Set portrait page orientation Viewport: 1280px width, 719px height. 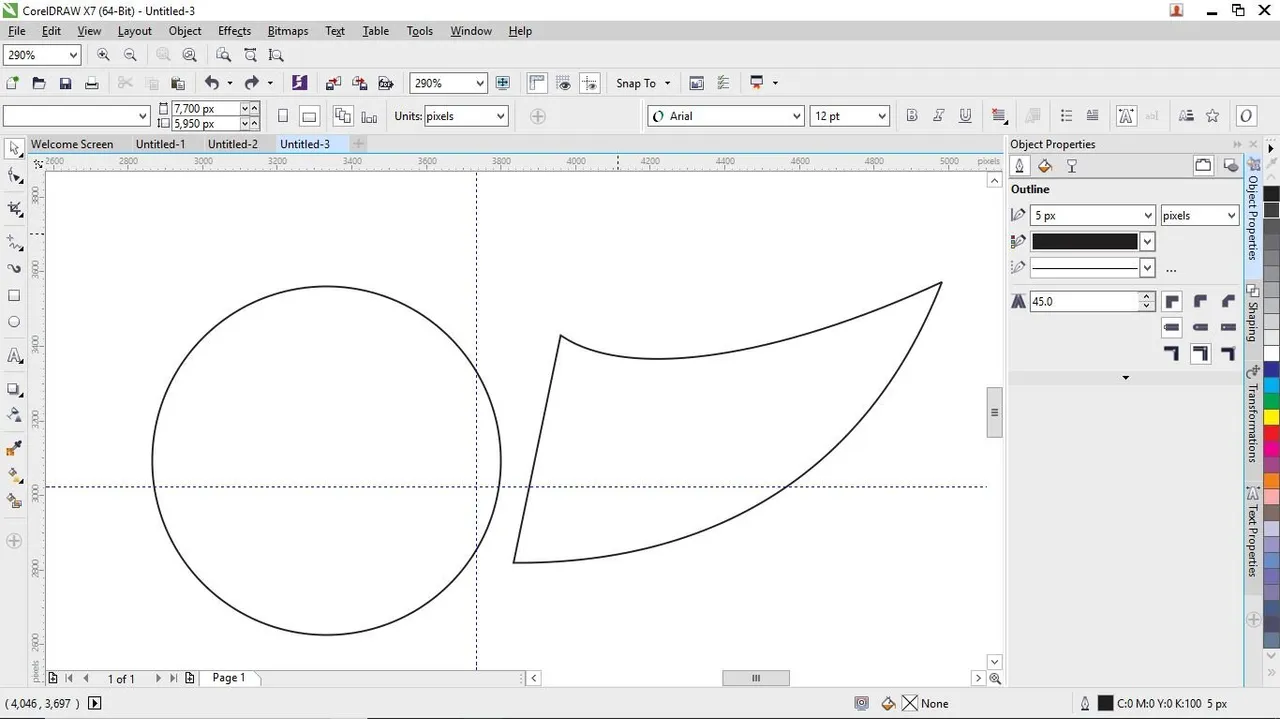click(283, 116)
